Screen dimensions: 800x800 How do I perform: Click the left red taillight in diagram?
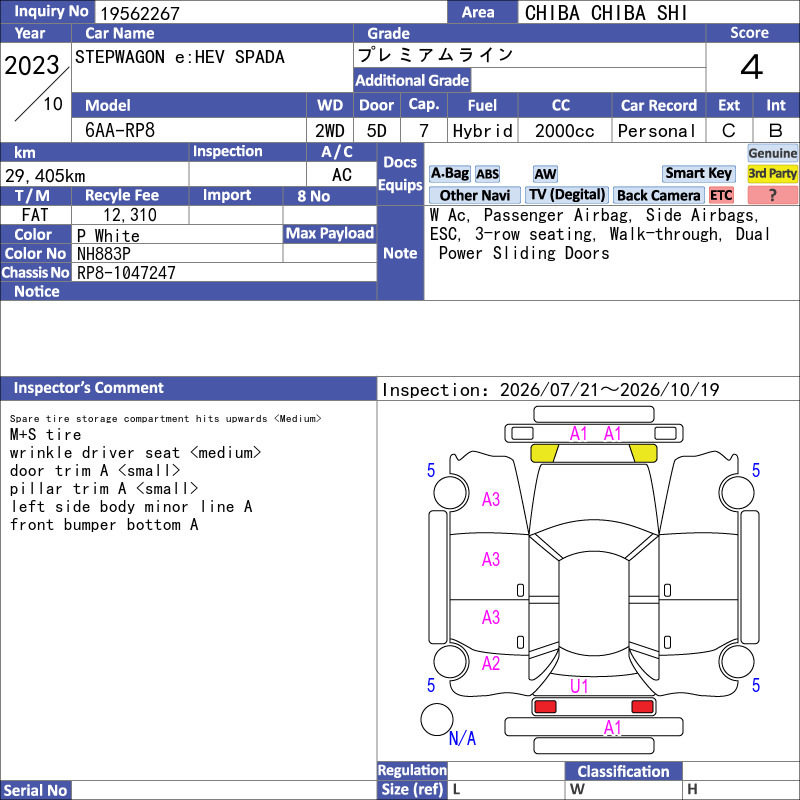click(x=545, y=707)
